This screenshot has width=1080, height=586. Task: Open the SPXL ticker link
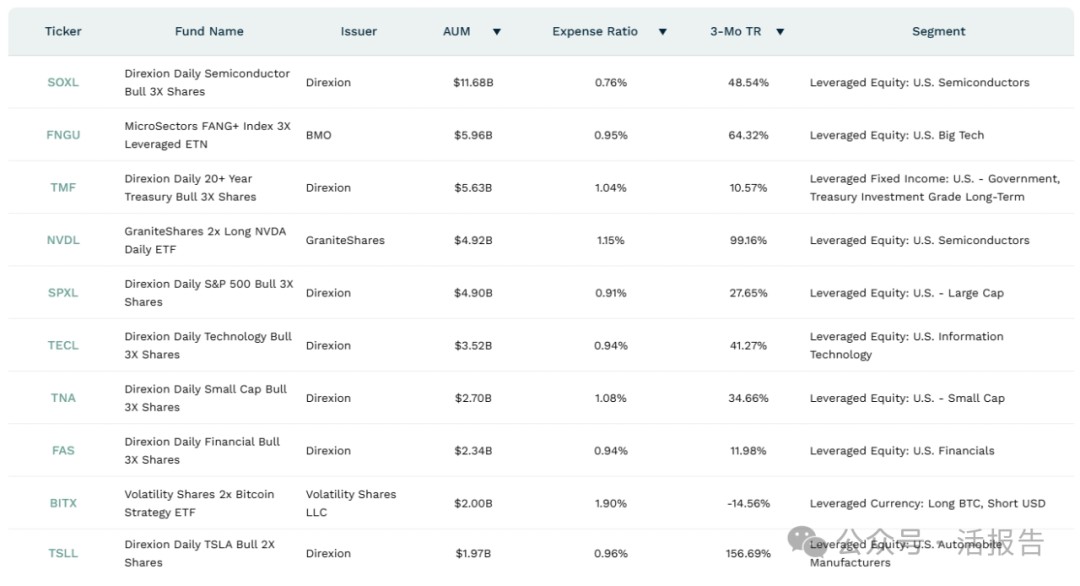63,293
